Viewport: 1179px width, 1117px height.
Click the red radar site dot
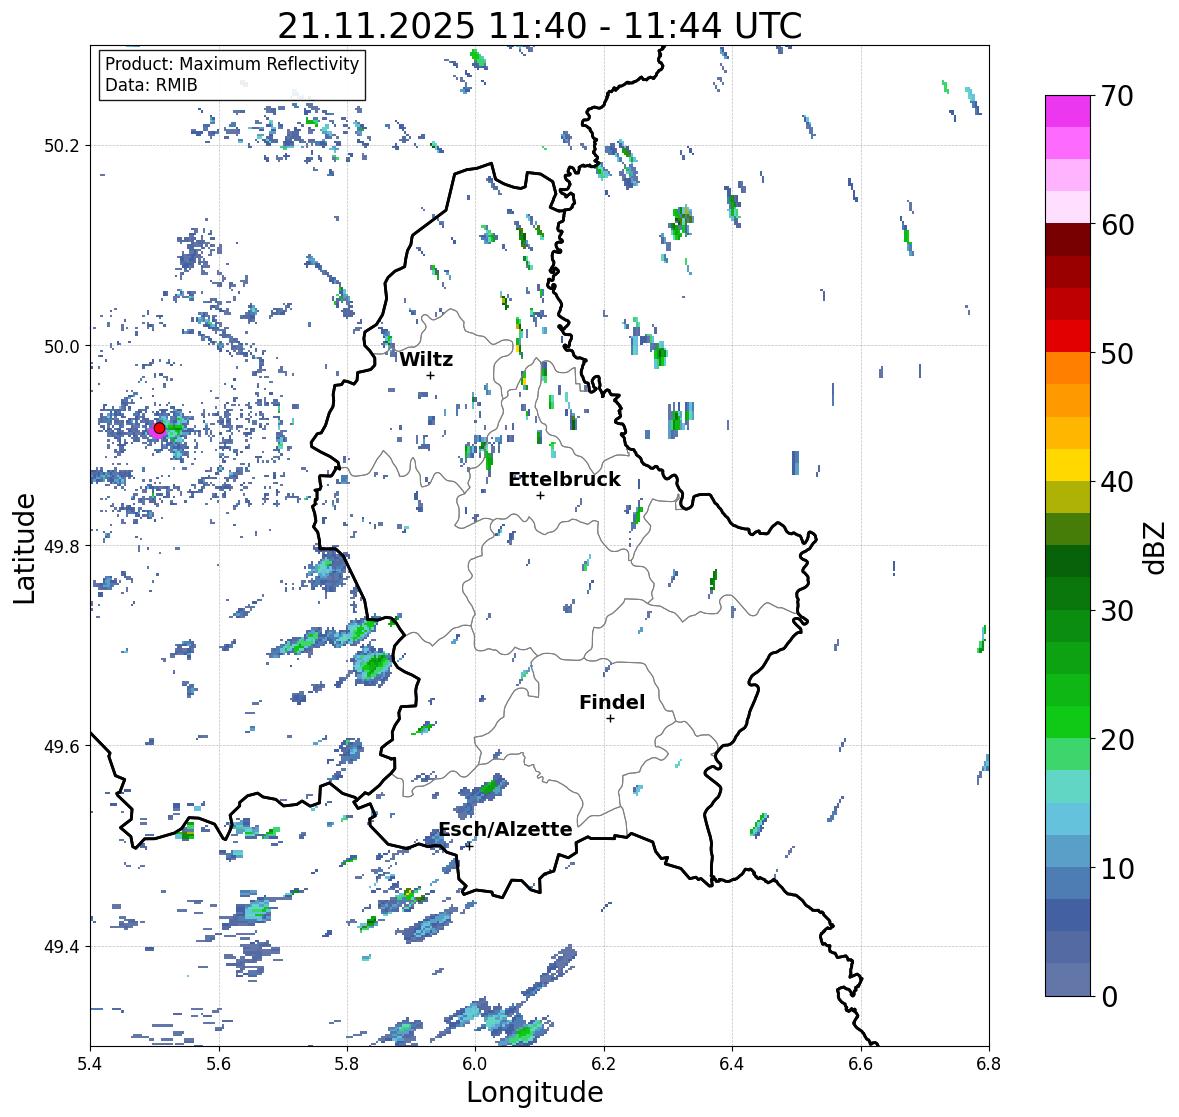pos(159,428)
